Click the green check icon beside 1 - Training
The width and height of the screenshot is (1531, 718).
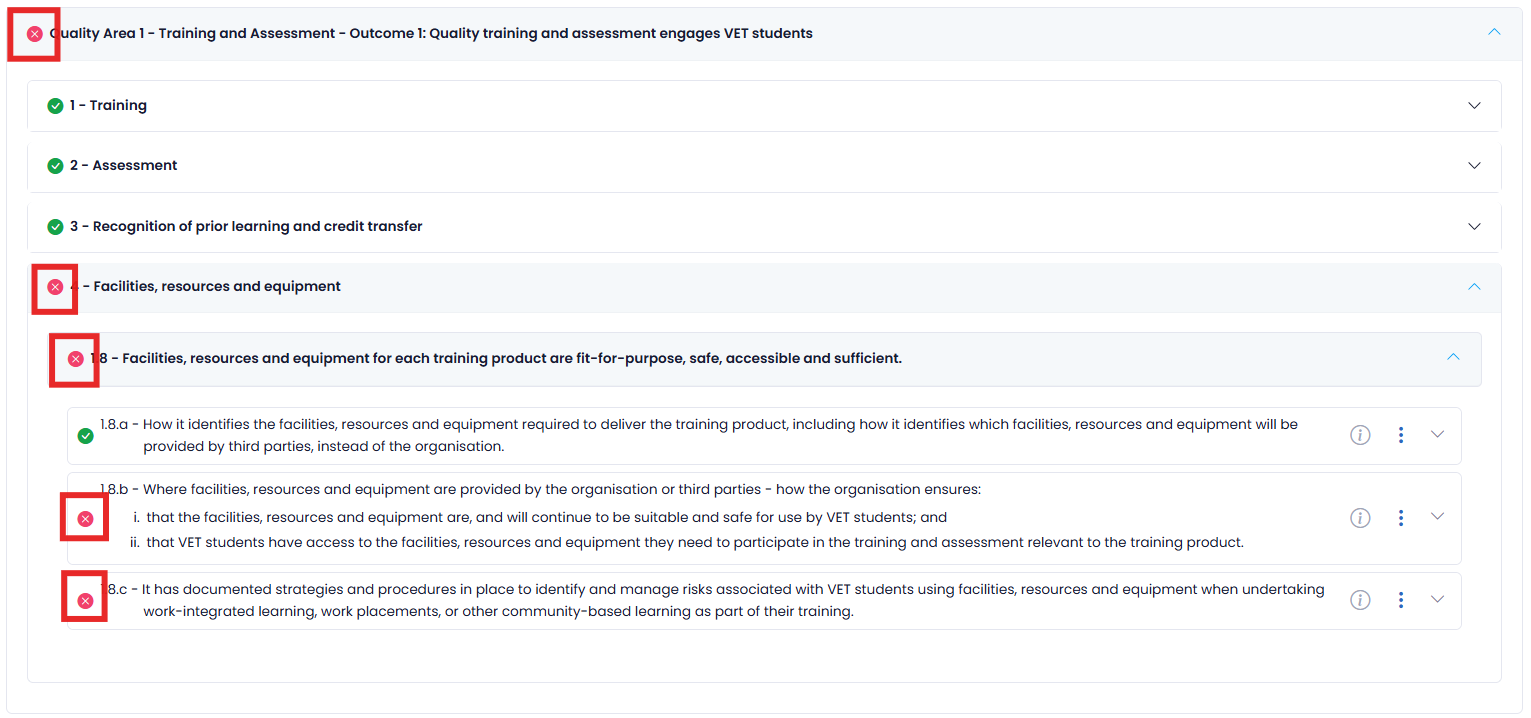click(56, 106)
